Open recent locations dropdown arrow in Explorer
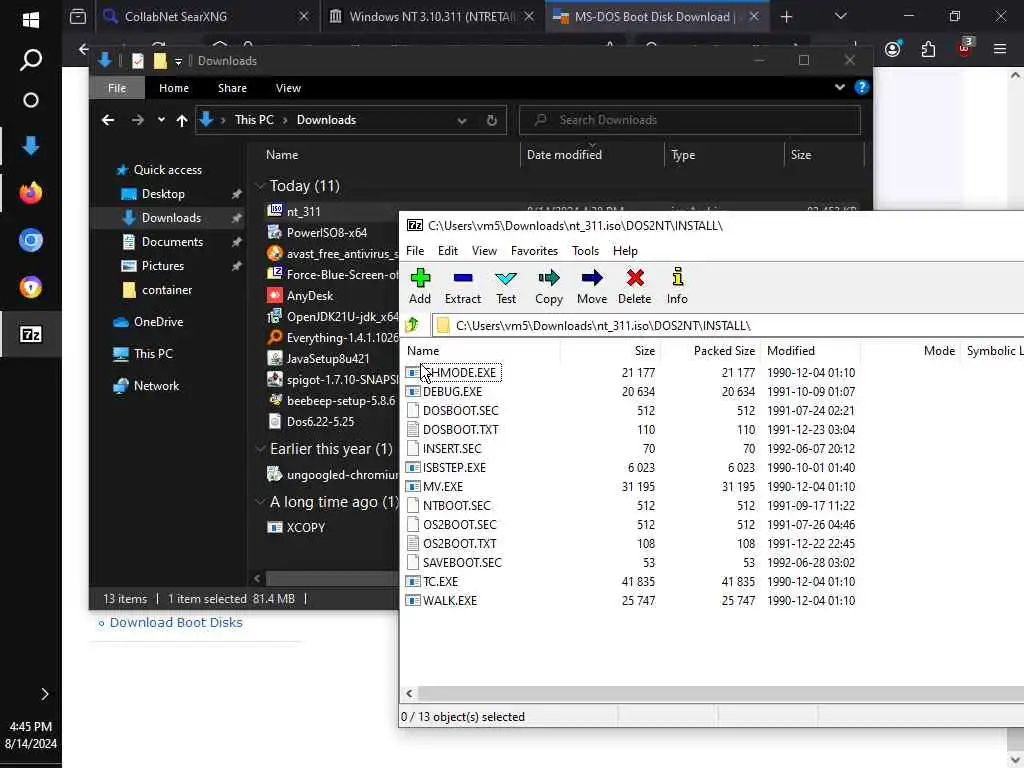Viewport: 1024px width, 768px height. [161, 120]
